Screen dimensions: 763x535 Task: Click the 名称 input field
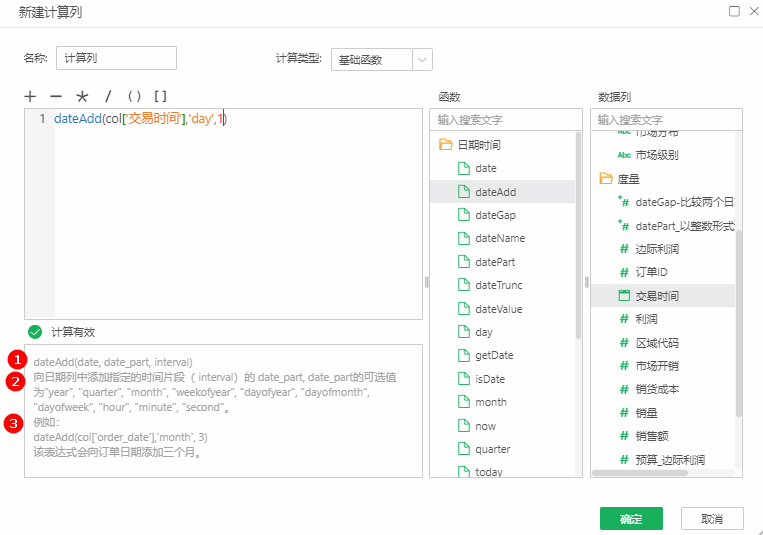116,58
